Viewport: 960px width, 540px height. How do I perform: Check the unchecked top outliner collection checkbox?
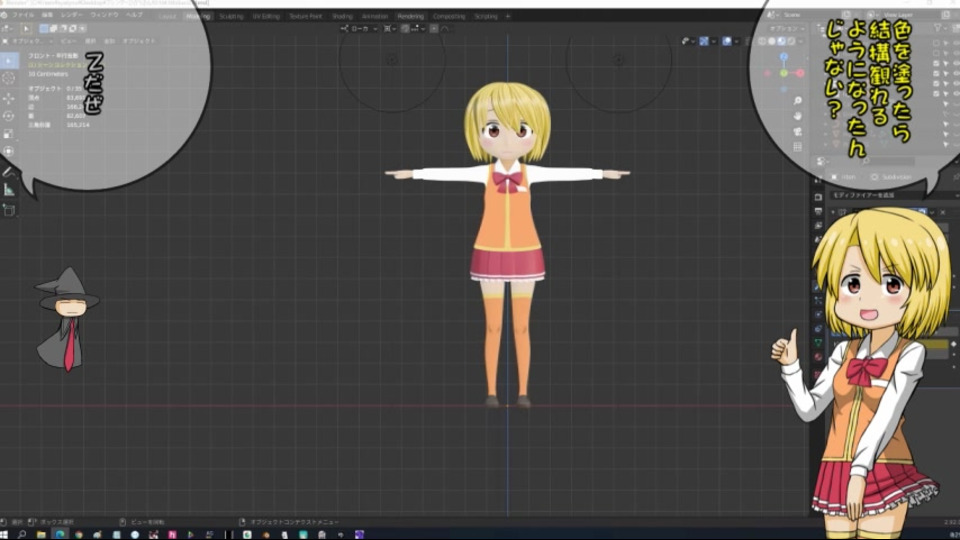point(937,43)
